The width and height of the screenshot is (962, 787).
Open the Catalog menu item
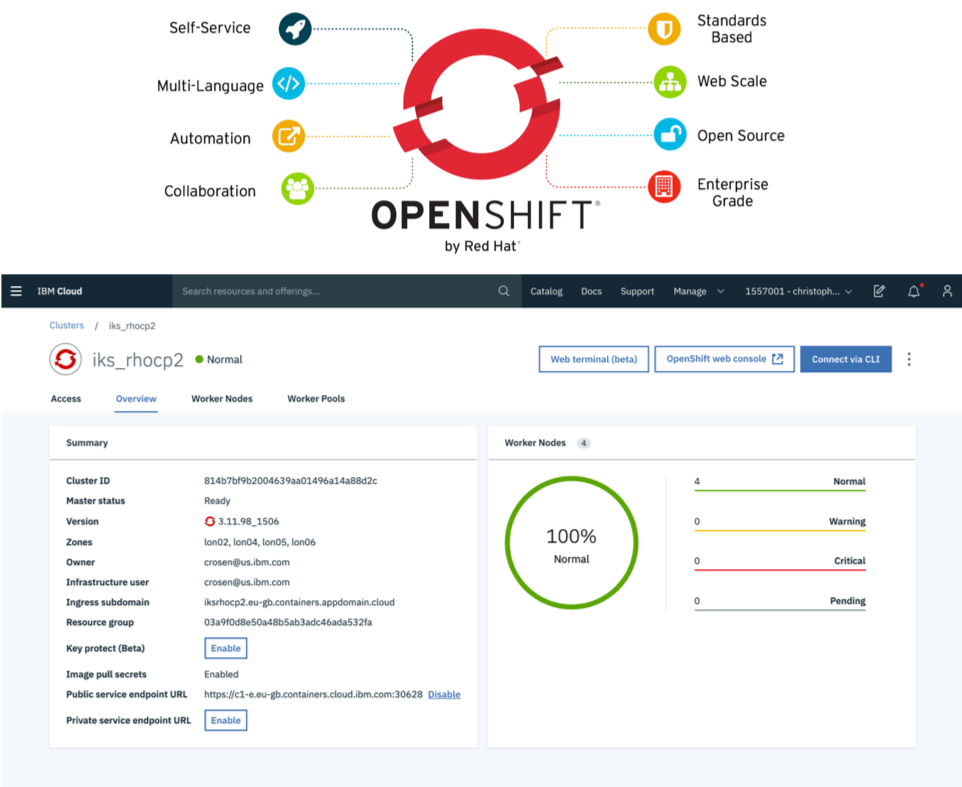(546, 291)
